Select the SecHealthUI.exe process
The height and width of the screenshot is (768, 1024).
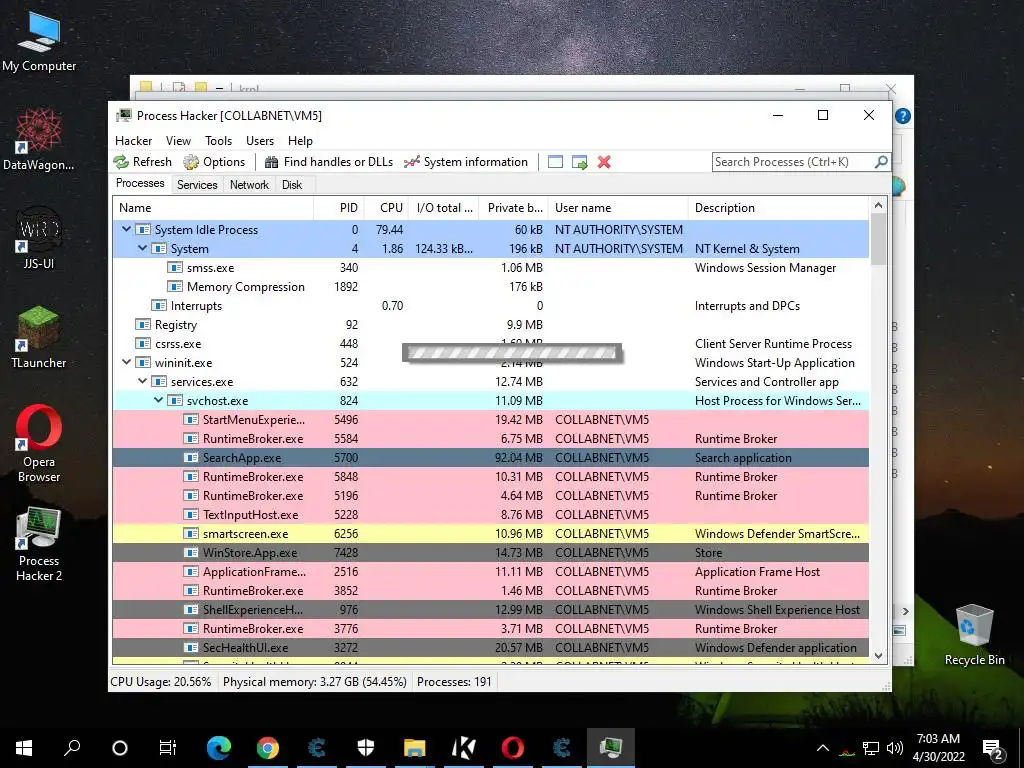point(490,647)
